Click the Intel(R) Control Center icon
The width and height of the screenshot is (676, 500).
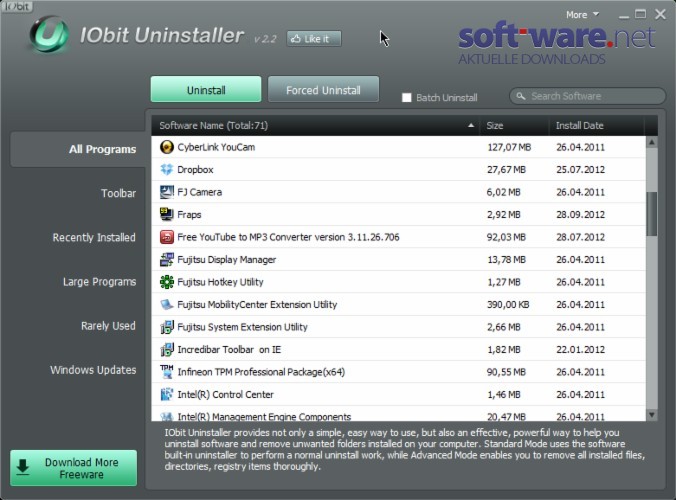point(166,394)
